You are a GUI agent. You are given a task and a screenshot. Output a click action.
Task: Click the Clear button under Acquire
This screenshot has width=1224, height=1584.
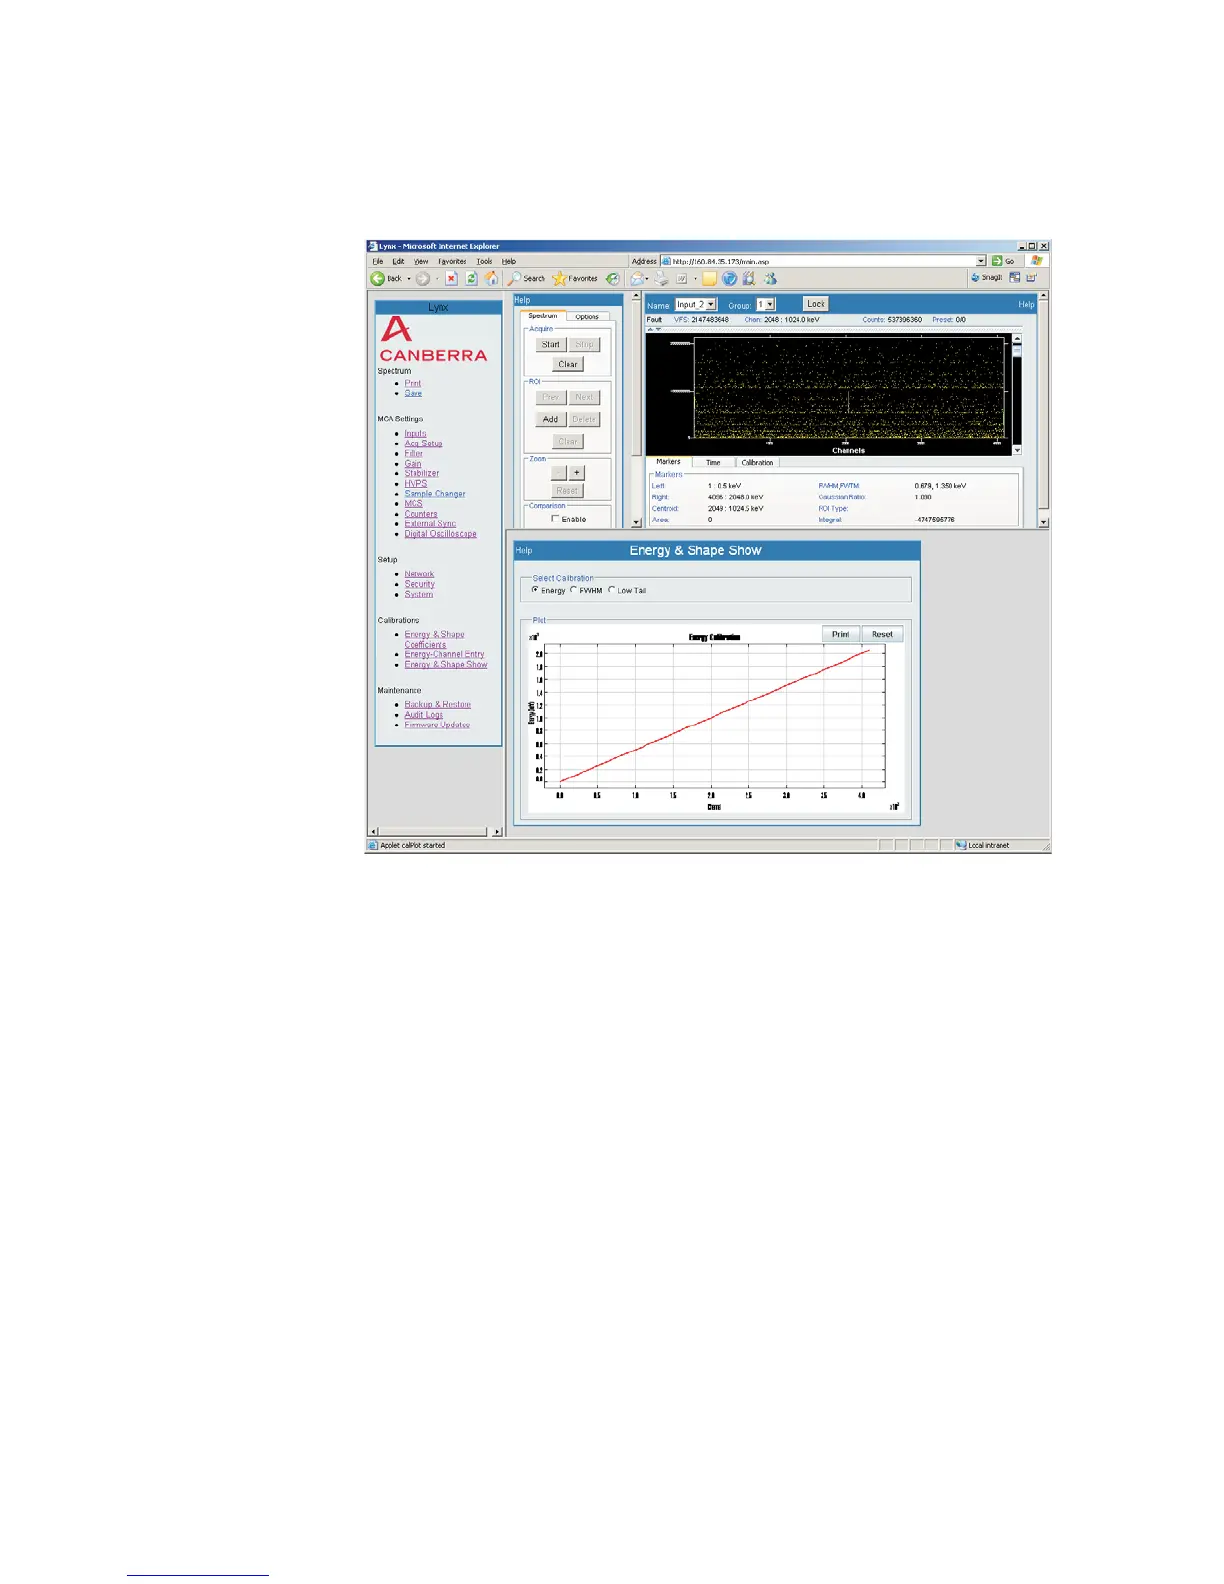coord(568,364)
